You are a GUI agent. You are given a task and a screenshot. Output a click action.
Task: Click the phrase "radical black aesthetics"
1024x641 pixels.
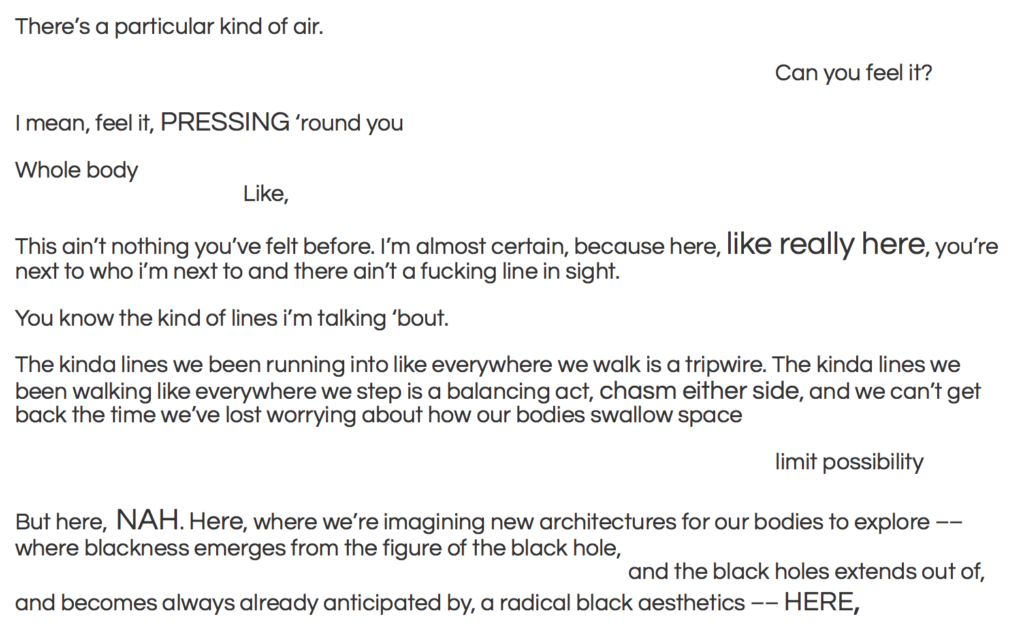pos(620,603)
